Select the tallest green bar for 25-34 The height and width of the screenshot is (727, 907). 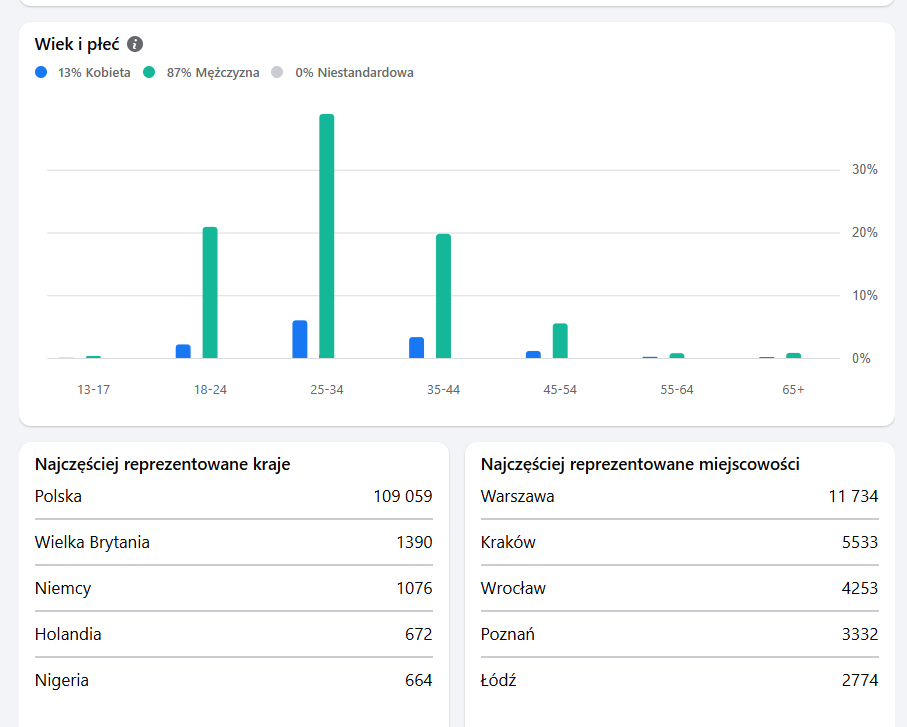click(326, 236)
